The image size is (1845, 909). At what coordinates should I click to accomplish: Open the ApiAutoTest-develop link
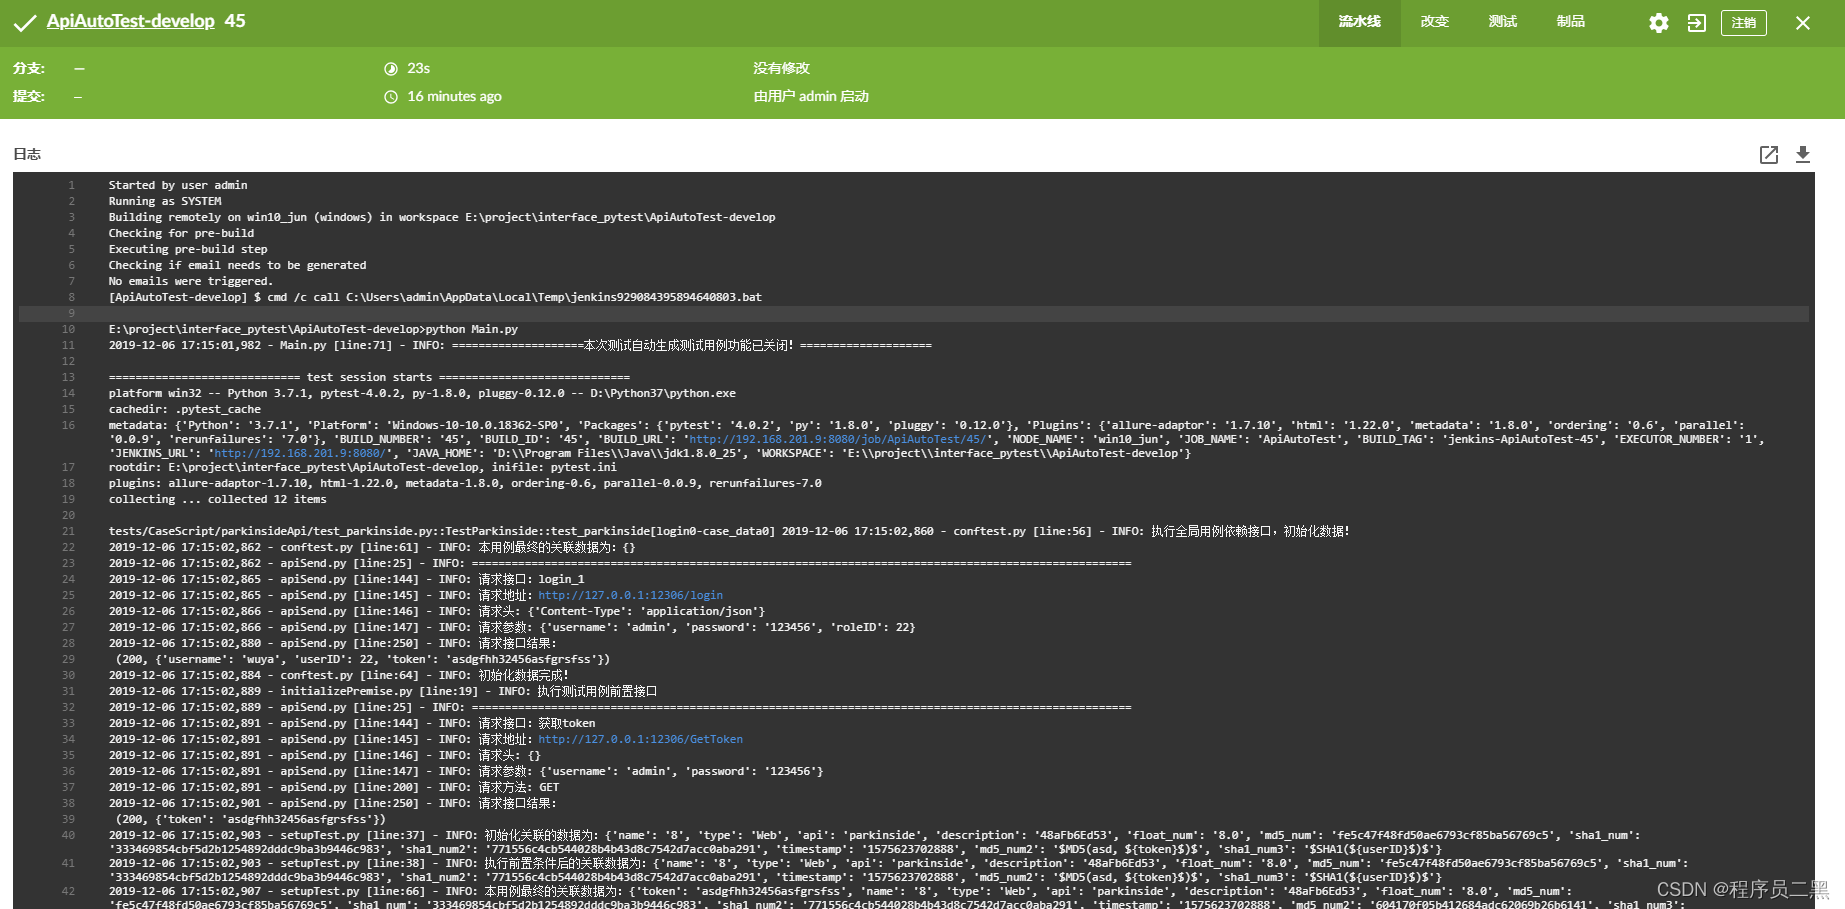131,21
